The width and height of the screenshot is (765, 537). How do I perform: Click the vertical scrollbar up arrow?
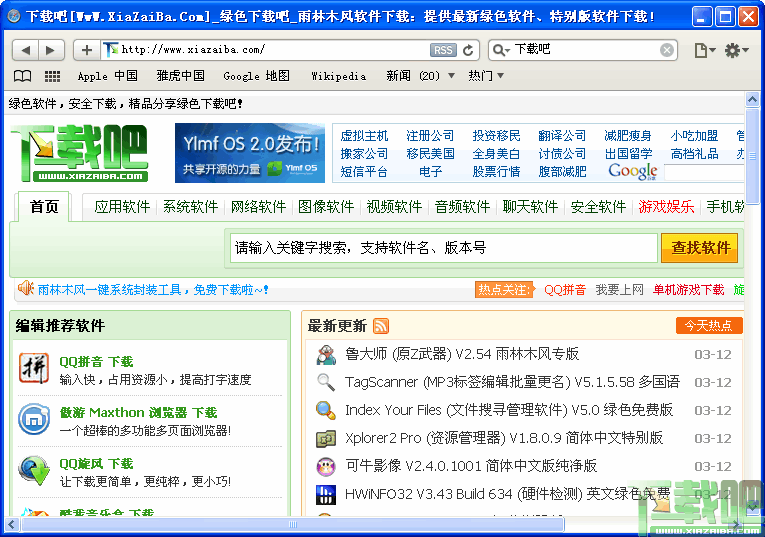752,100
